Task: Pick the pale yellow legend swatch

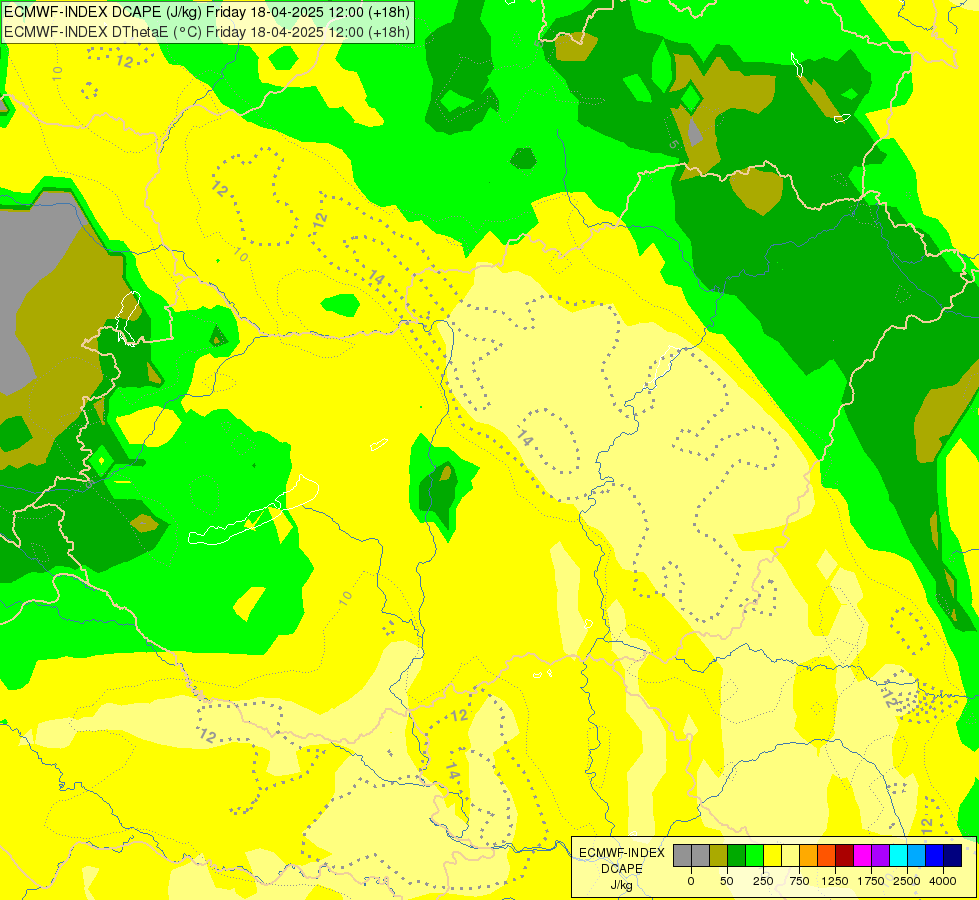Action: point(790,855)
